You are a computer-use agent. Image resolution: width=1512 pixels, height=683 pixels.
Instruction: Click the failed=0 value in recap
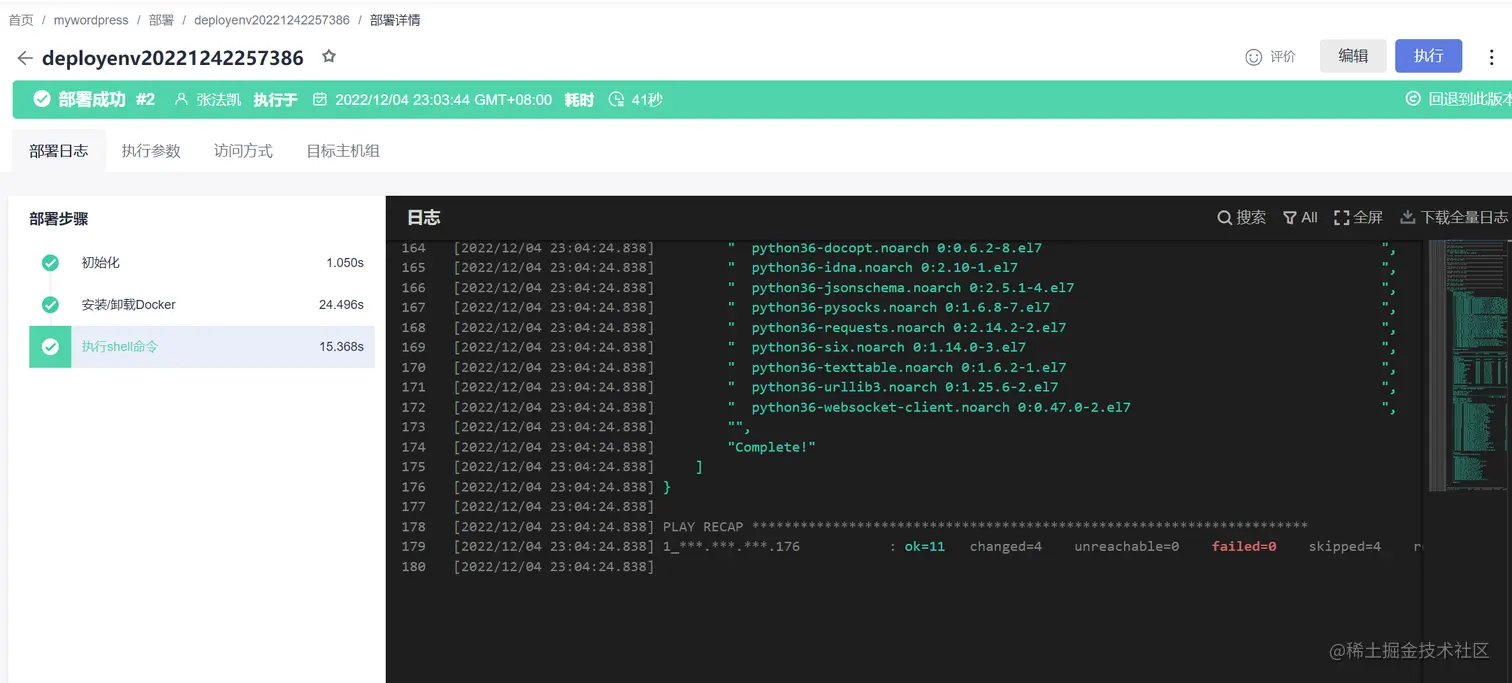(1244, 547)
